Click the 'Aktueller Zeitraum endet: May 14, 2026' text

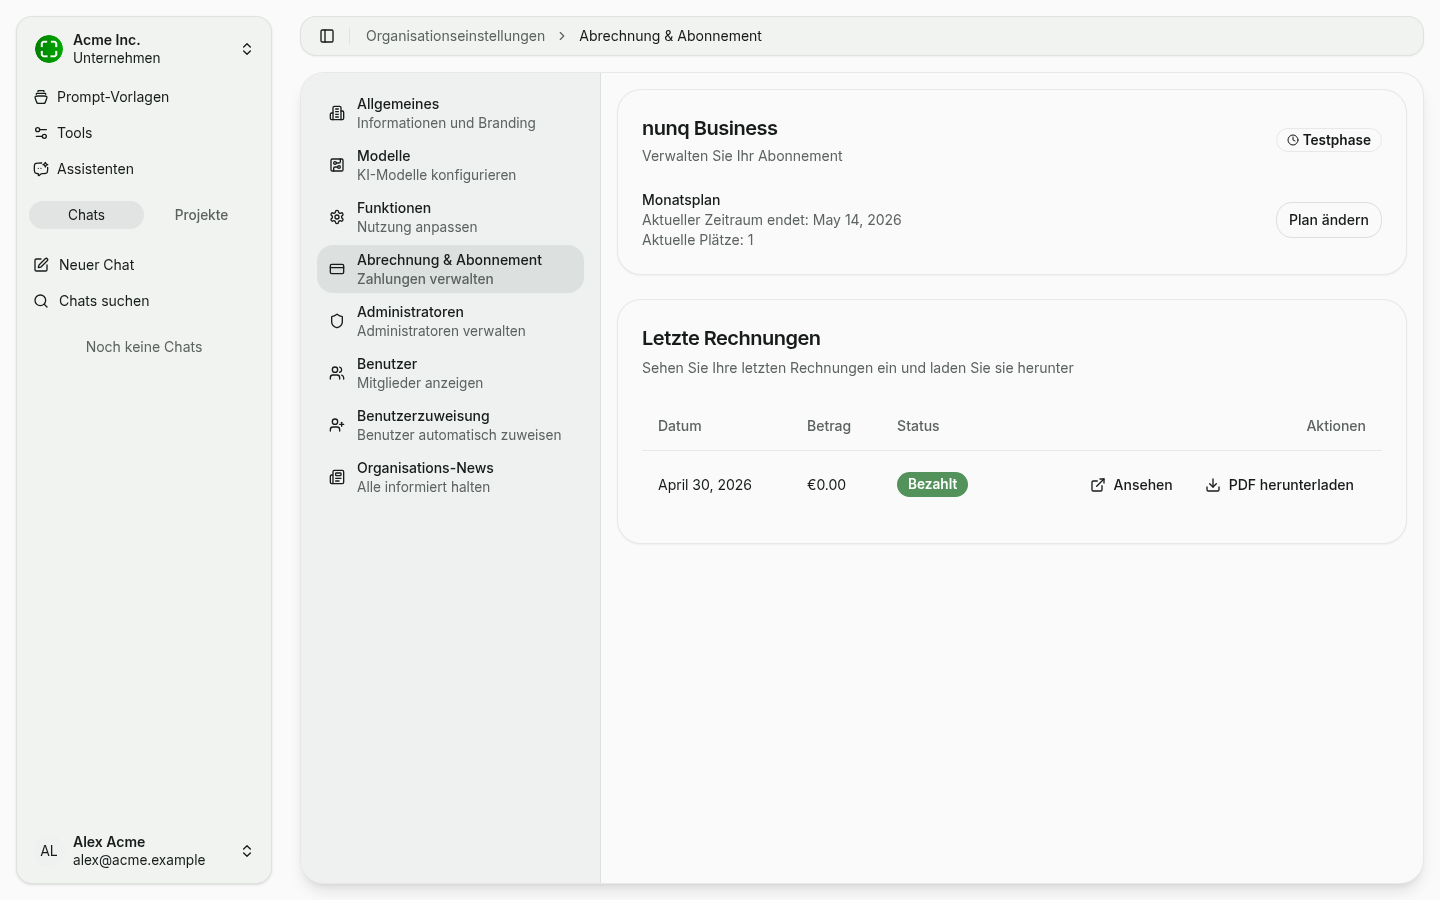[x=772, y=220]
